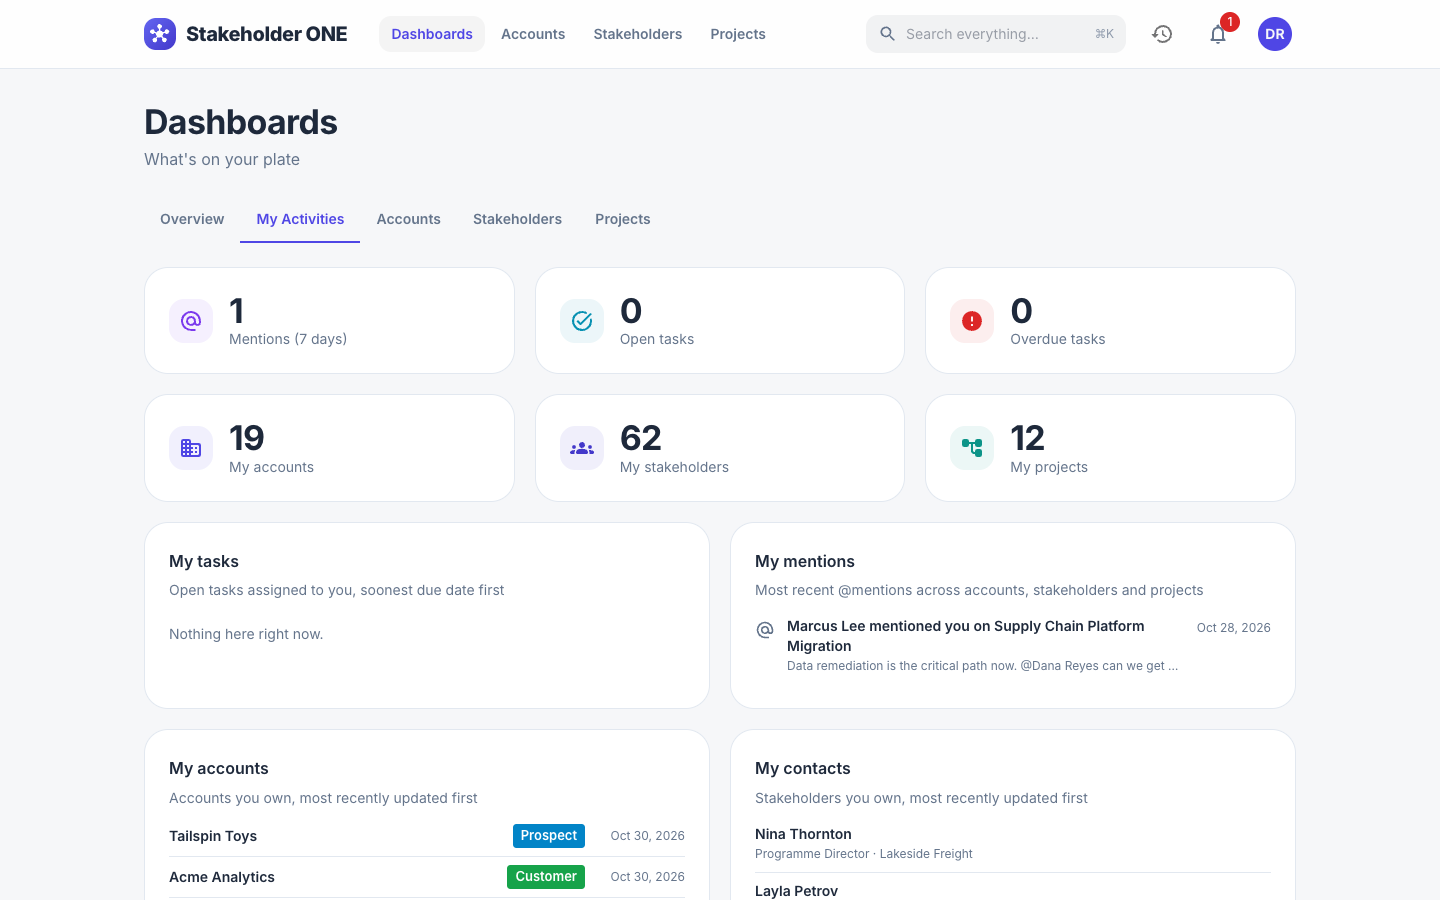The width and height of the screenshot is (1440, 900).
Task: Open Dashboards in the top navigation
Action: tap(432, 34)
